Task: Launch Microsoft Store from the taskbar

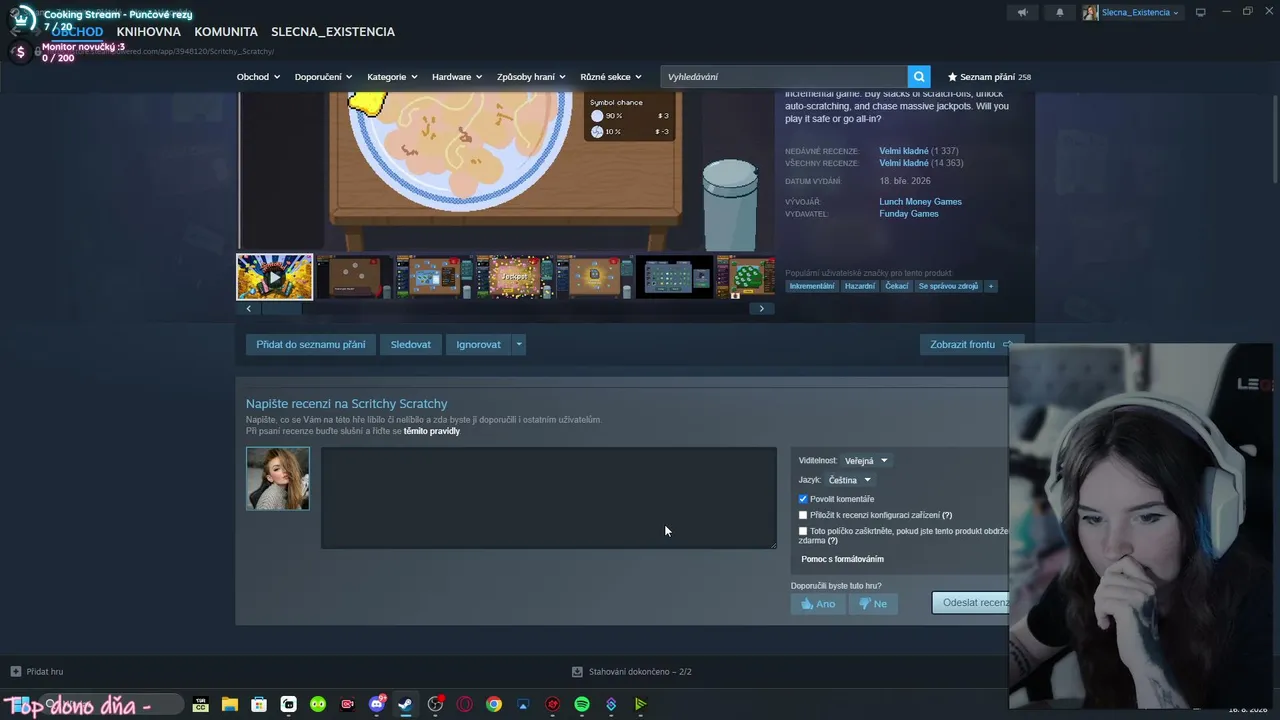Action: point(259,704)
